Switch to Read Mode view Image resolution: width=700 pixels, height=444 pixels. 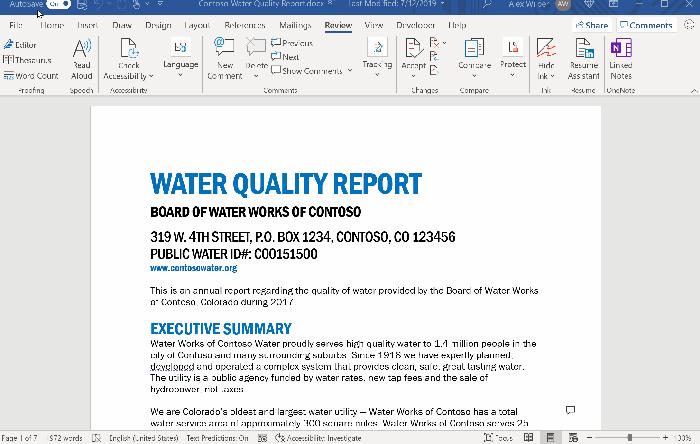tap(529, 438)
